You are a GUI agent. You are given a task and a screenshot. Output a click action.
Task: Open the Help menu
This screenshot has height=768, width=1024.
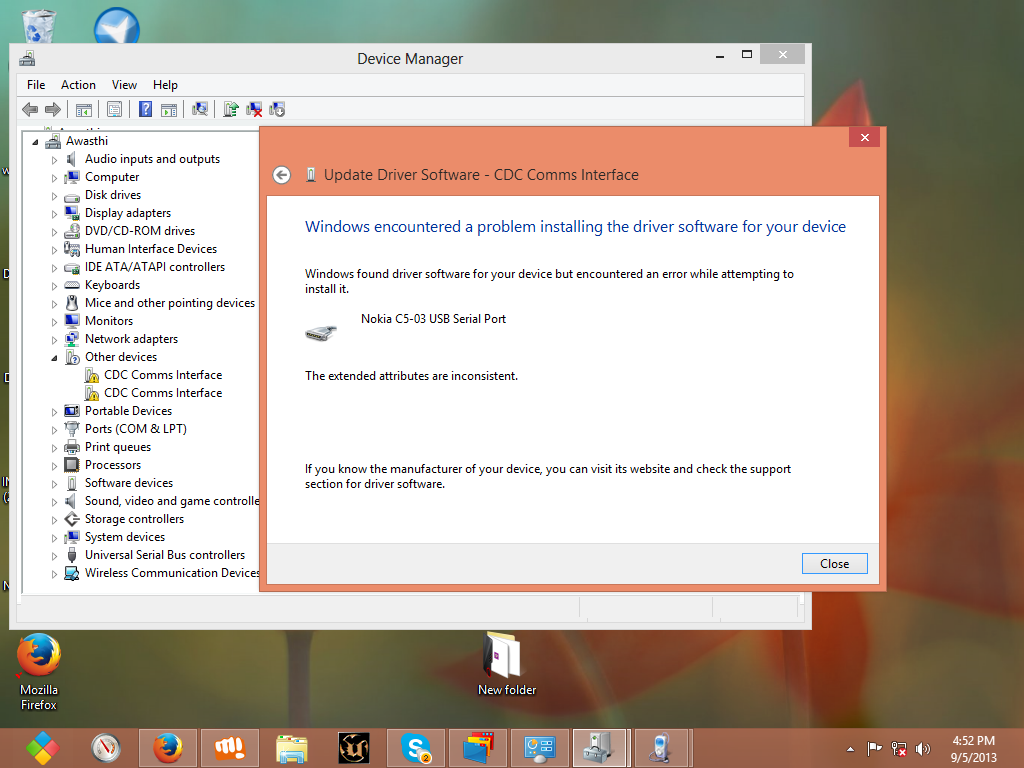(x=165, y=85)
